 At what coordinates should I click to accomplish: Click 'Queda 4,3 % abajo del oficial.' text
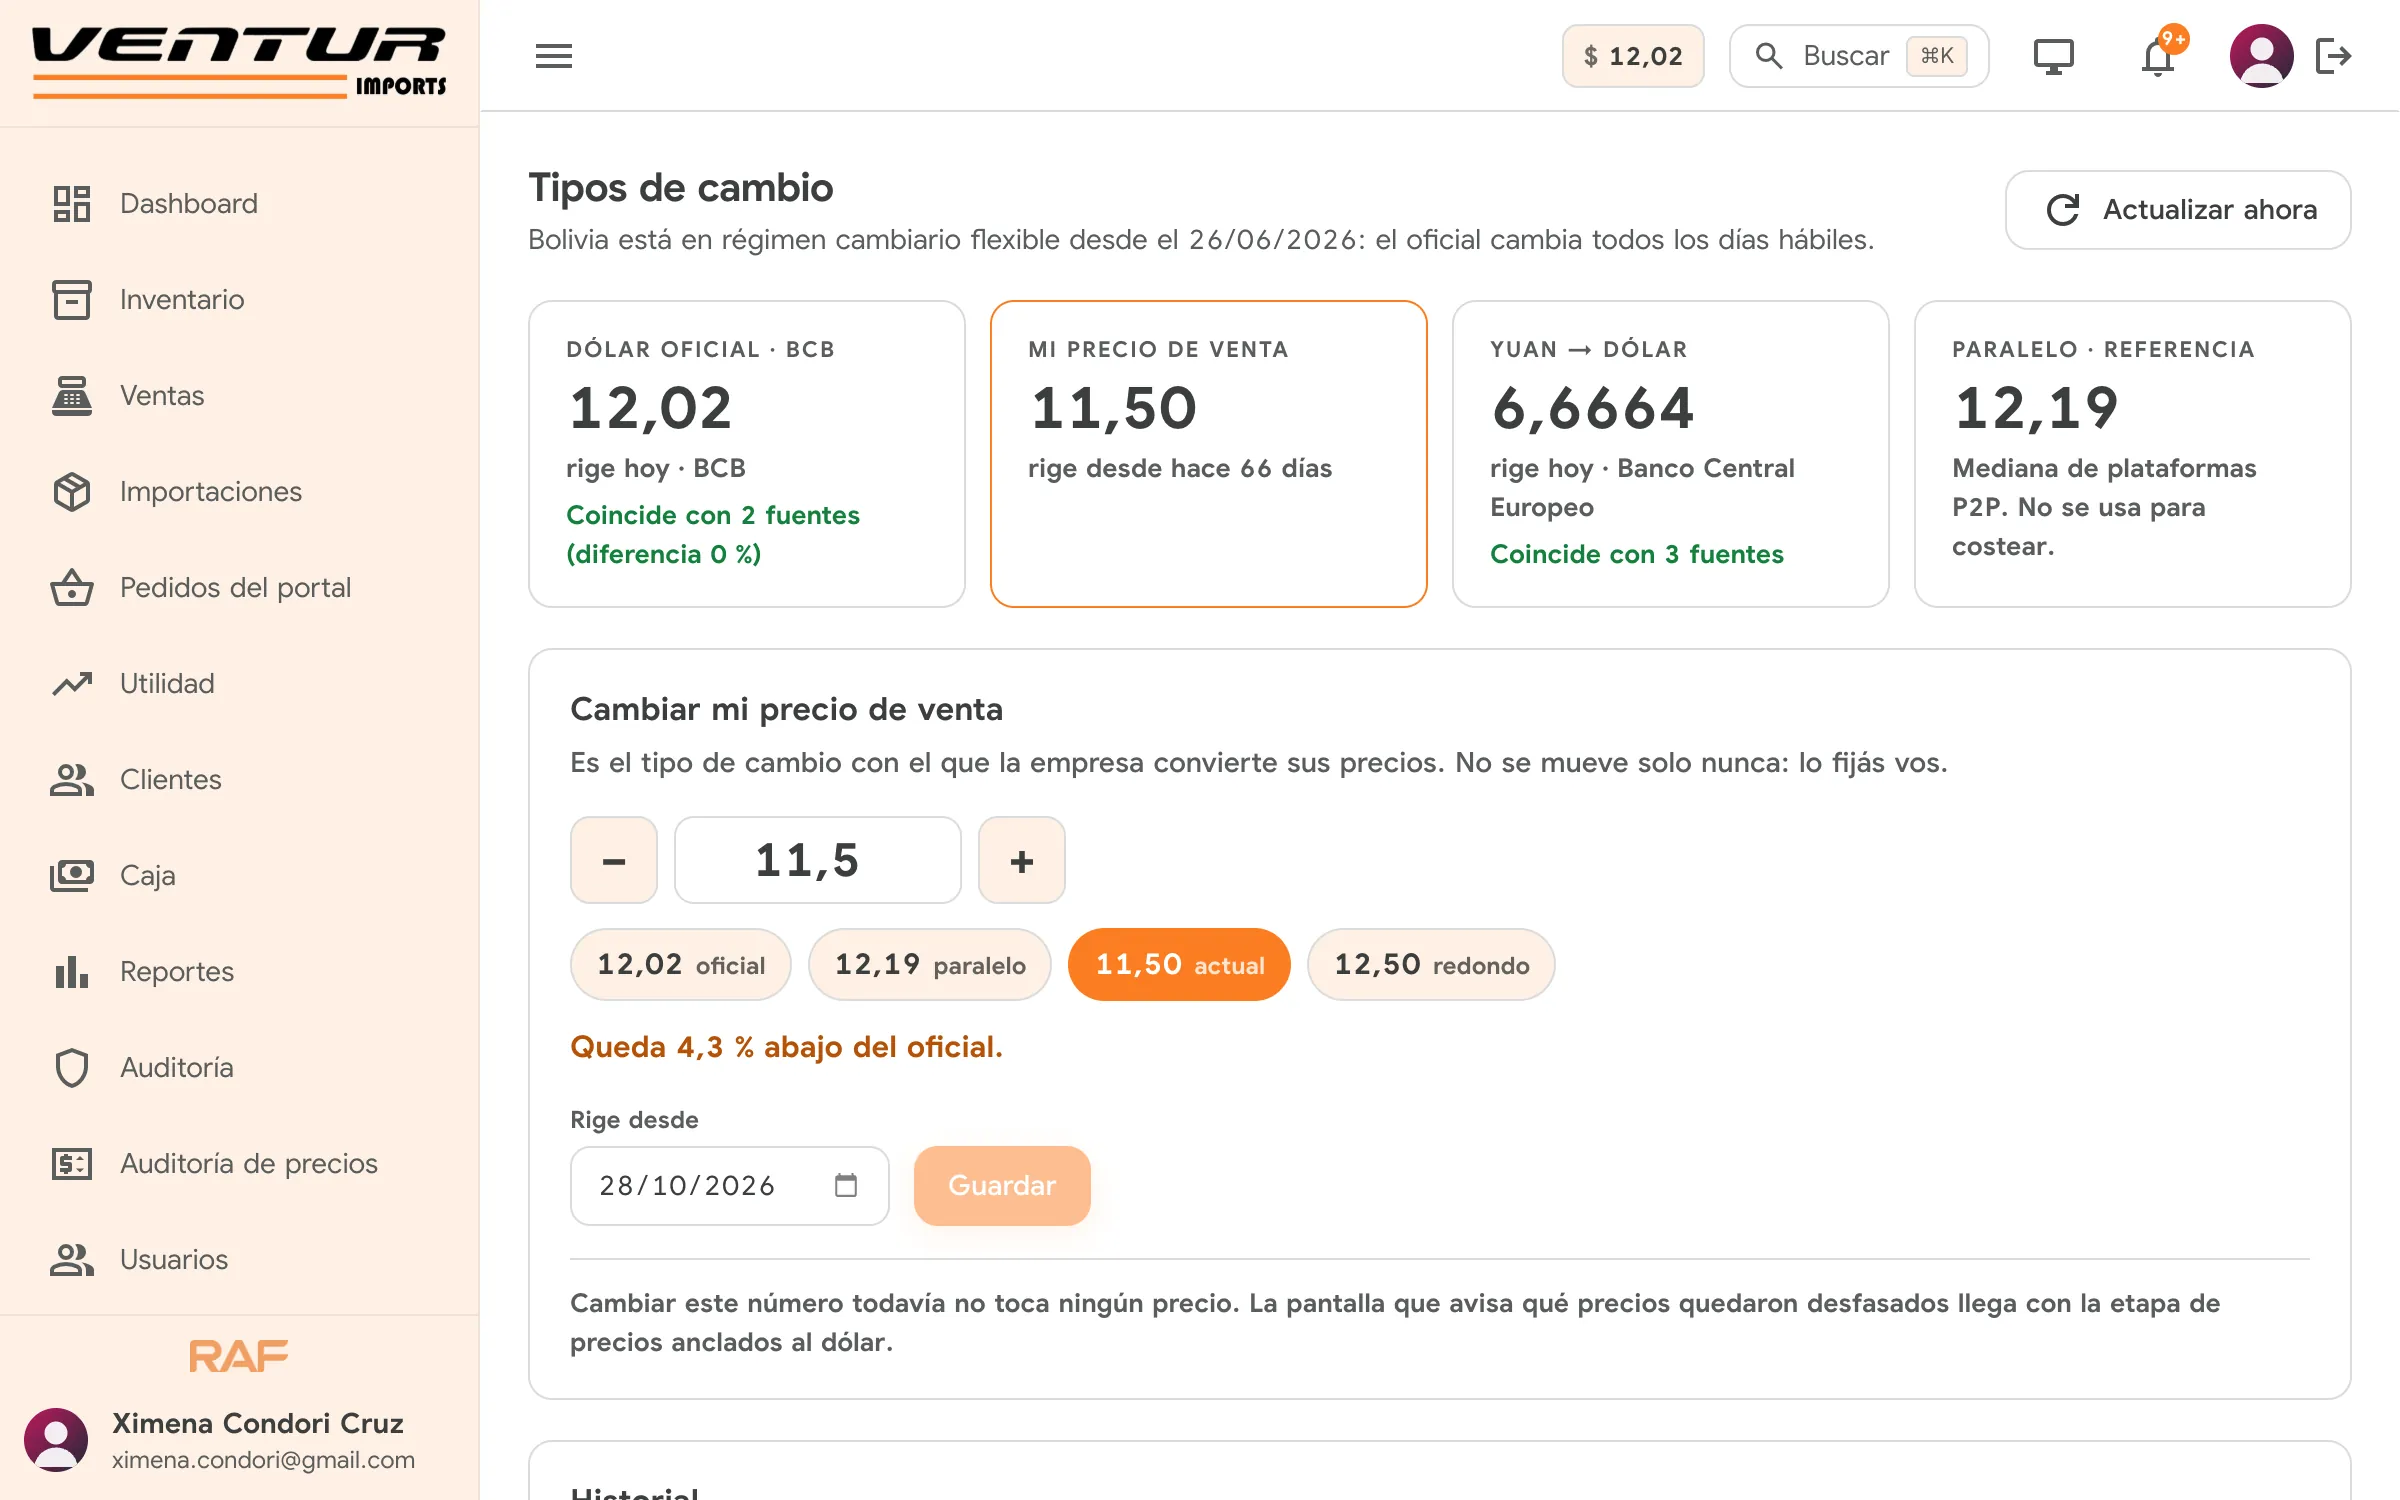point(786,1047)
